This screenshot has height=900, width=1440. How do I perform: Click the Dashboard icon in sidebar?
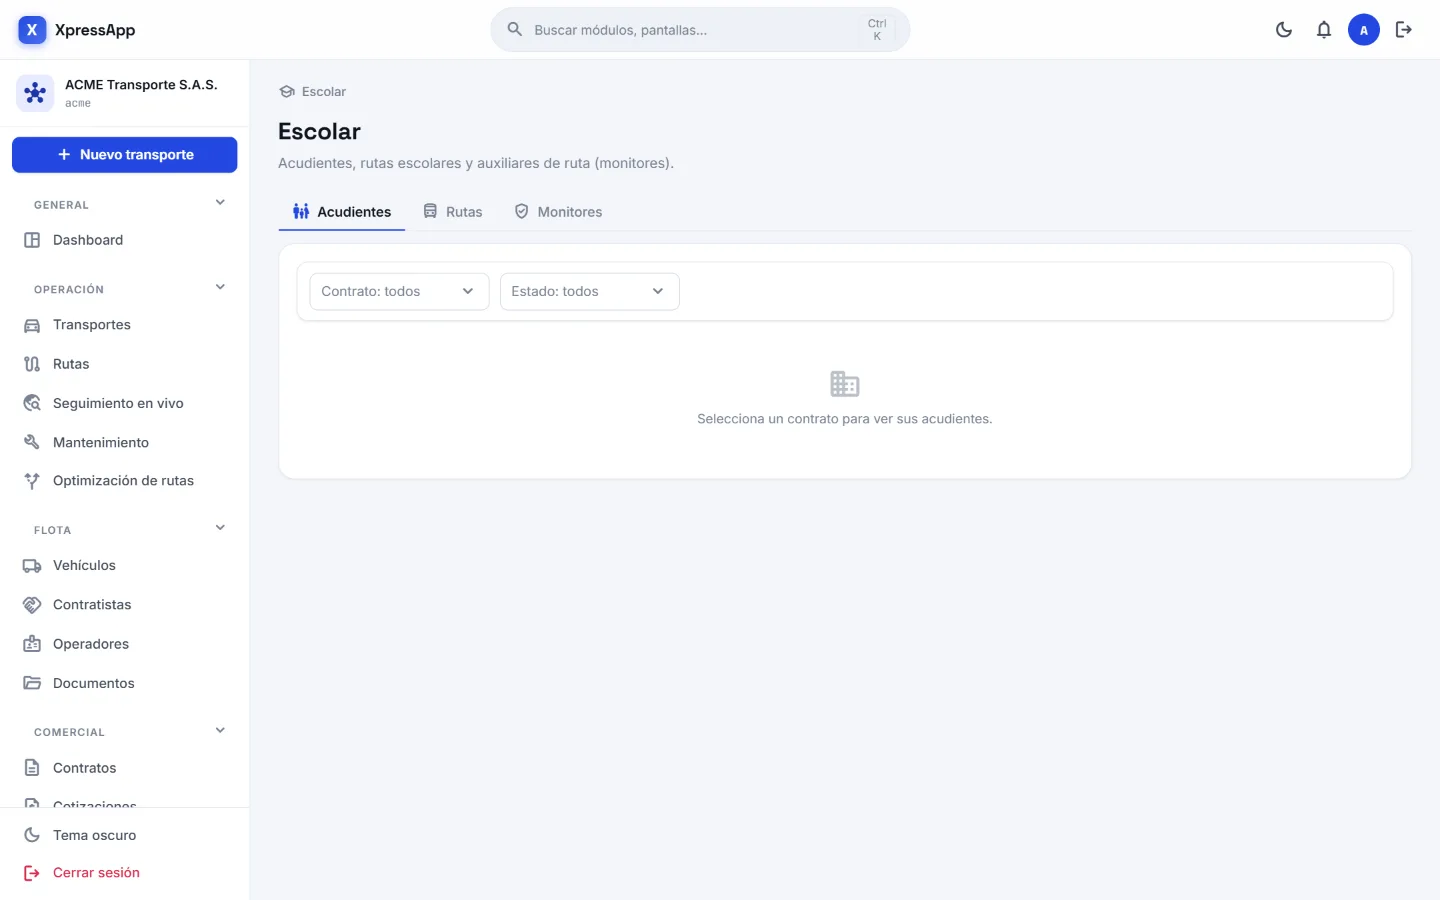pos(32,240)
